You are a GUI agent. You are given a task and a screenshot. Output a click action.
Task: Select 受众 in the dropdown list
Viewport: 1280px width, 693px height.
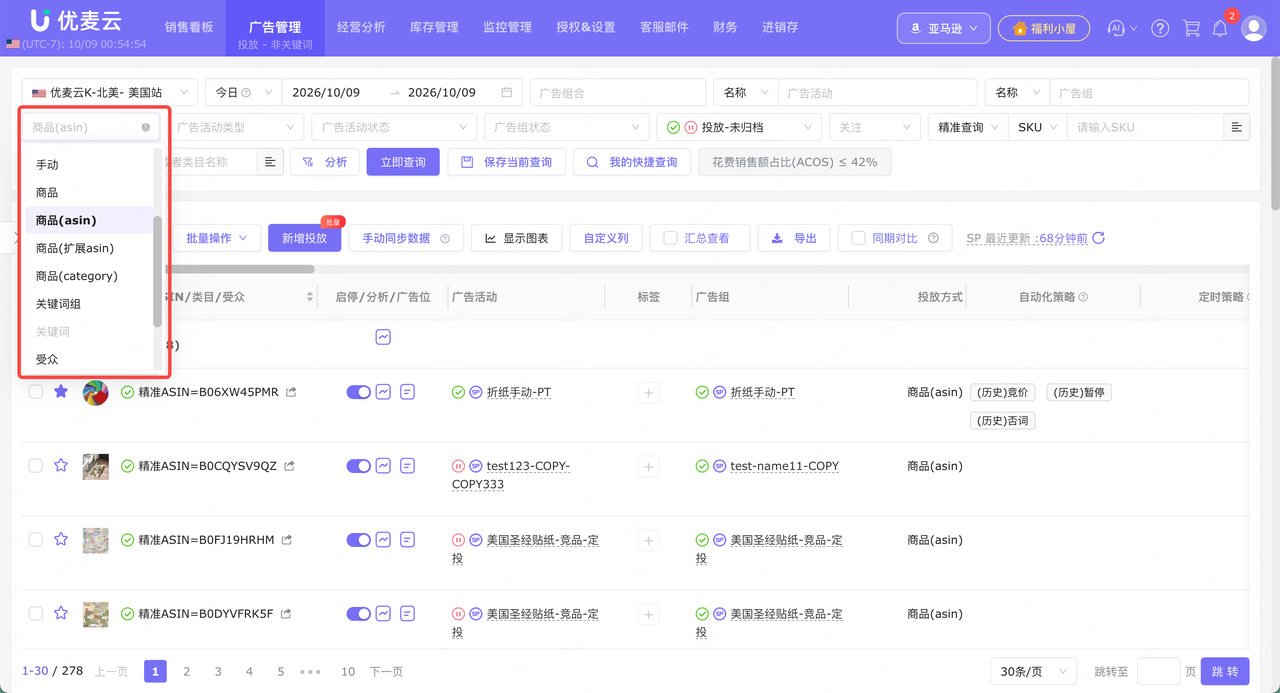(89, 359)
